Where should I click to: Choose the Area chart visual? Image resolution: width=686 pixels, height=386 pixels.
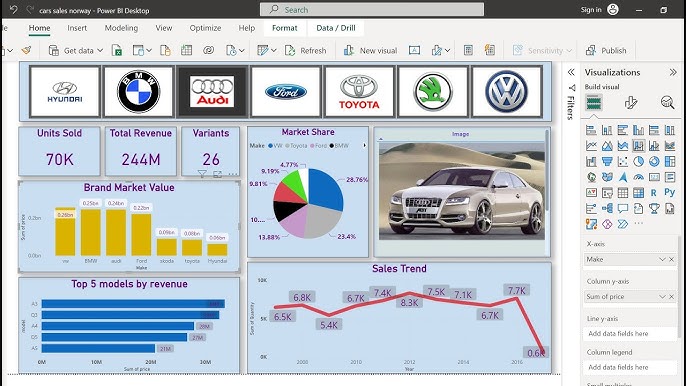coord(607,146)
